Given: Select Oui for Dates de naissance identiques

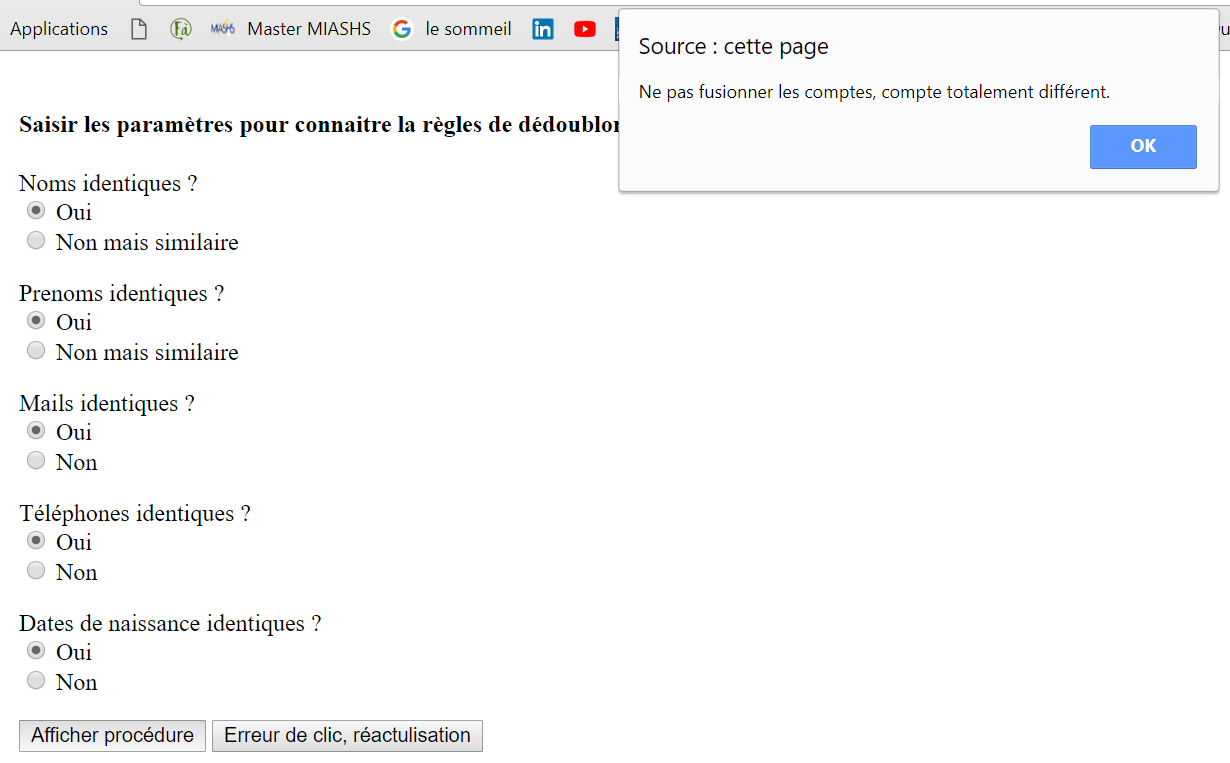Looking at the screenshot, I should (x=36, y=650).
